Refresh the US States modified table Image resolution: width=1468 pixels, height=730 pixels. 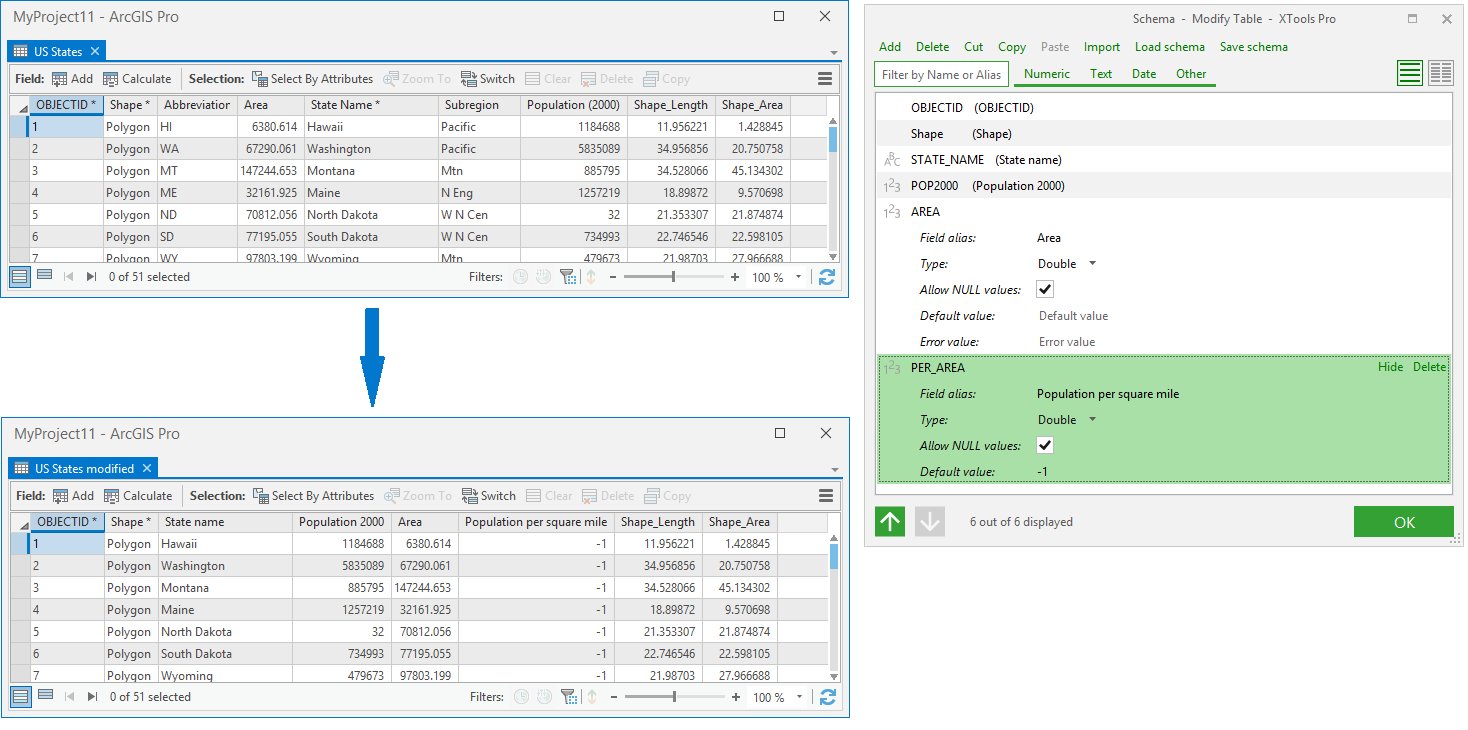(827, 697)
